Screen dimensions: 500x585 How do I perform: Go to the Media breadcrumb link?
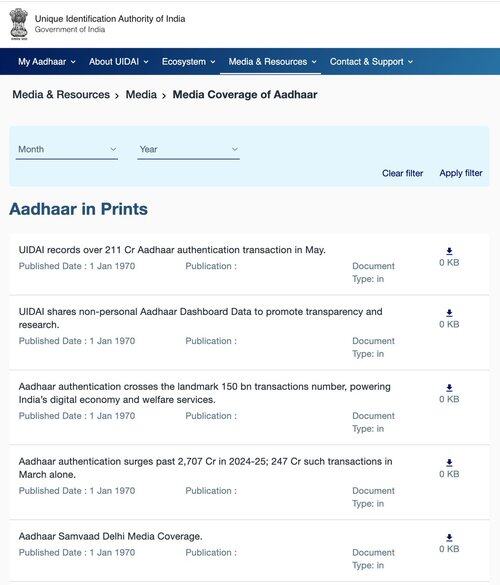point(141,95)
